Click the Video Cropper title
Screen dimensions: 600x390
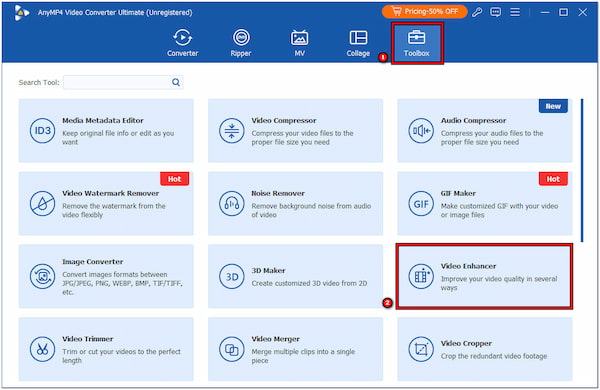tap(466, 343)
